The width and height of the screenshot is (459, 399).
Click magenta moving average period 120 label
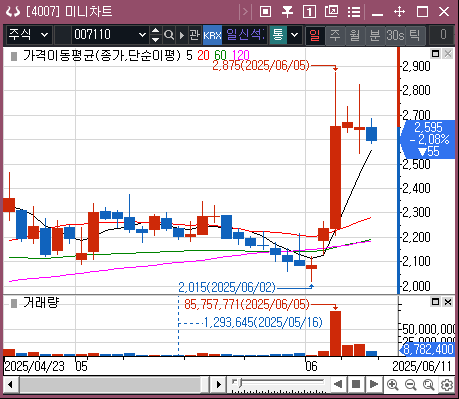(241, 55)
